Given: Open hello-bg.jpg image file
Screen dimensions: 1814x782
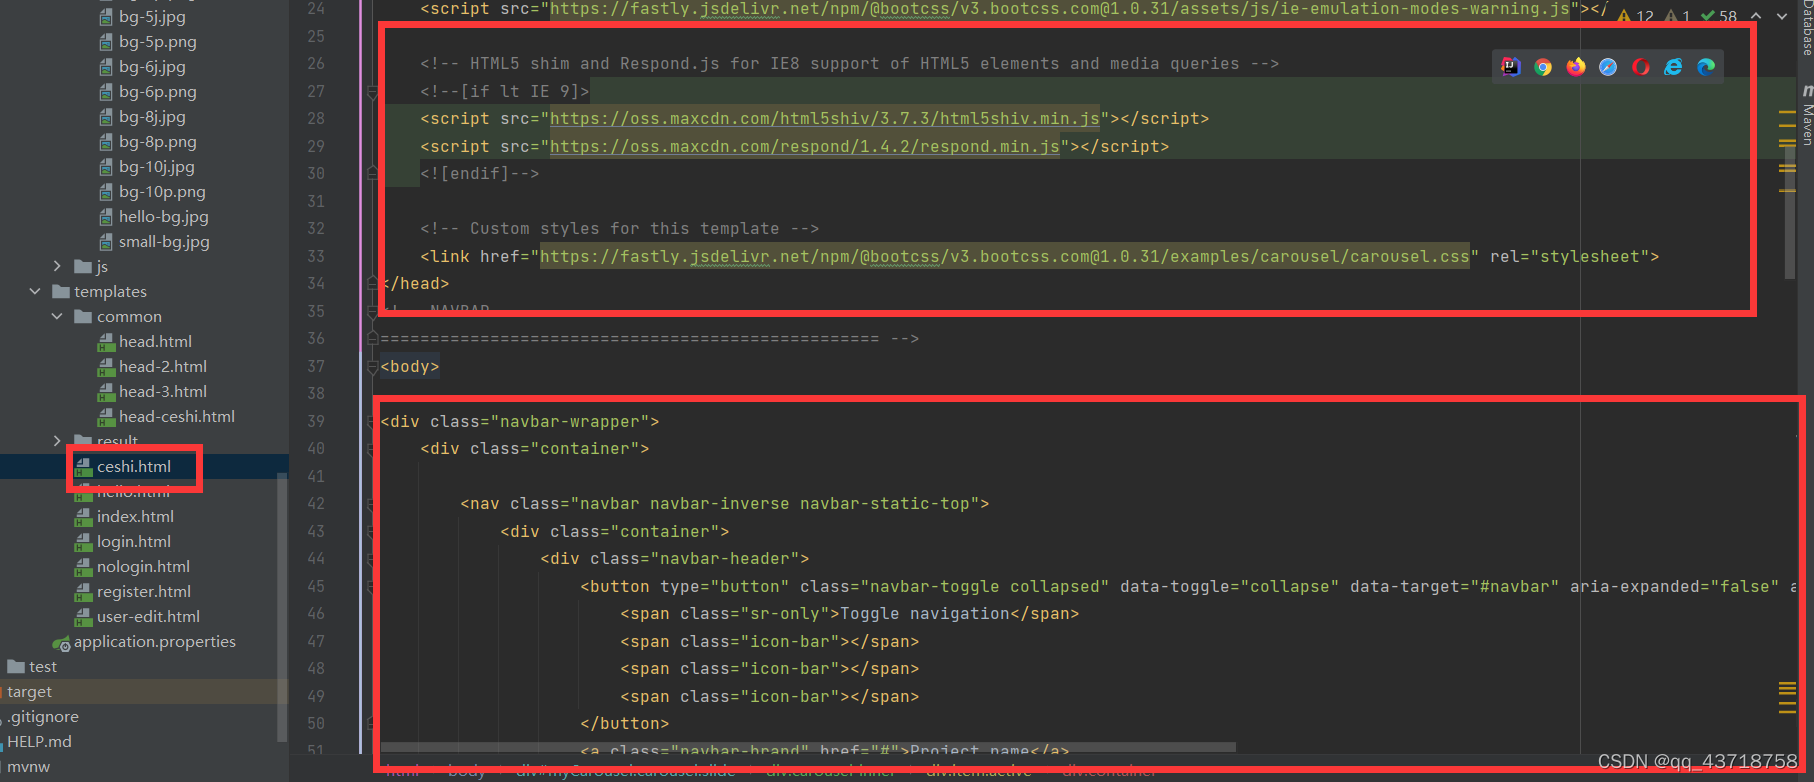Looking at the screenshot, I should (164, 217).
